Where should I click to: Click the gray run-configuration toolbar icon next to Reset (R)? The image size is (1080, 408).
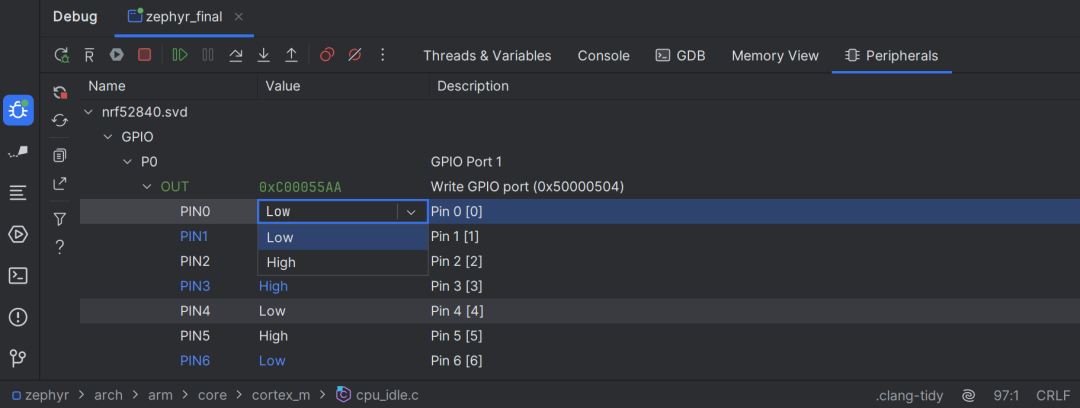click(116, 55)
